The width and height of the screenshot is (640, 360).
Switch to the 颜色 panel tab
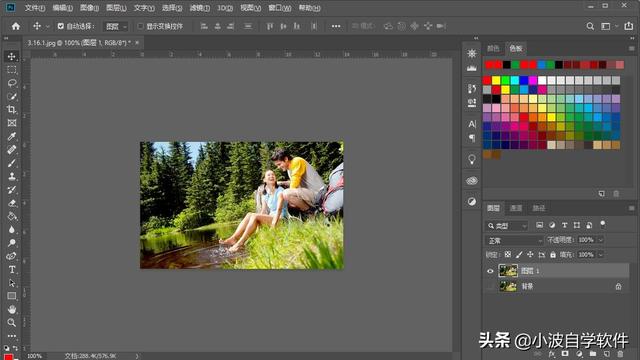pyautogui.click(x=493, y=48)
